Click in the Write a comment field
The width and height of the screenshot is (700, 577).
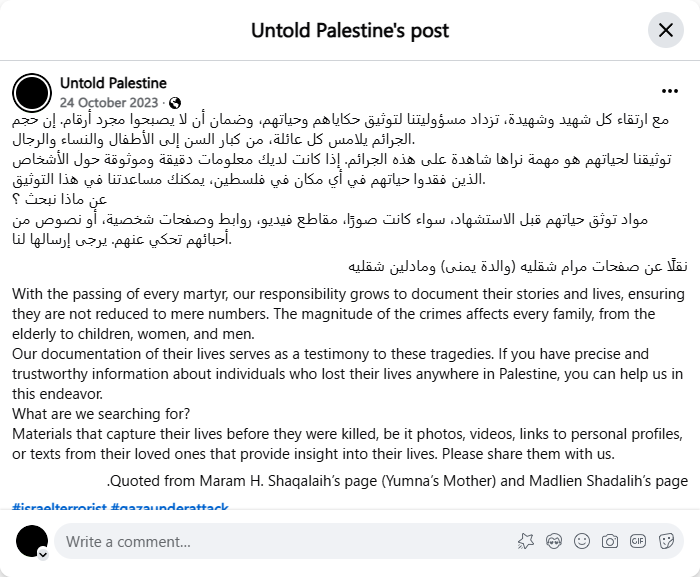pyautogui.click(x=280, y=542)
